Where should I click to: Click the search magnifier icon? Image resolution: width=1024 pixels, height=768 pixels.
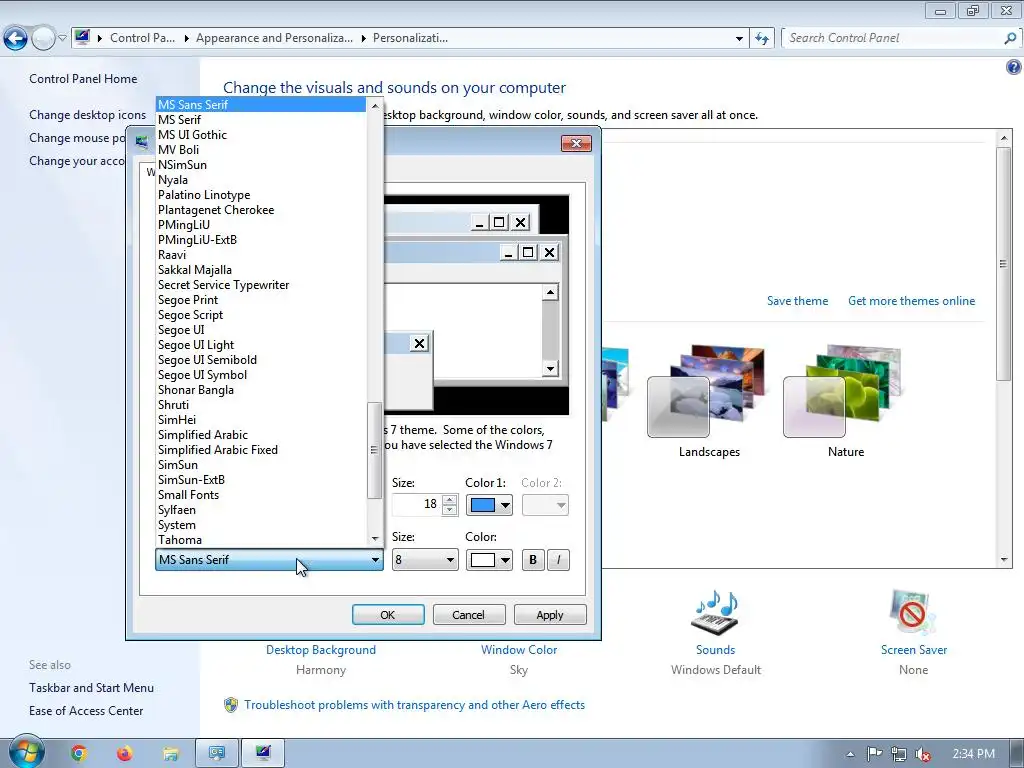(1009, 39)
